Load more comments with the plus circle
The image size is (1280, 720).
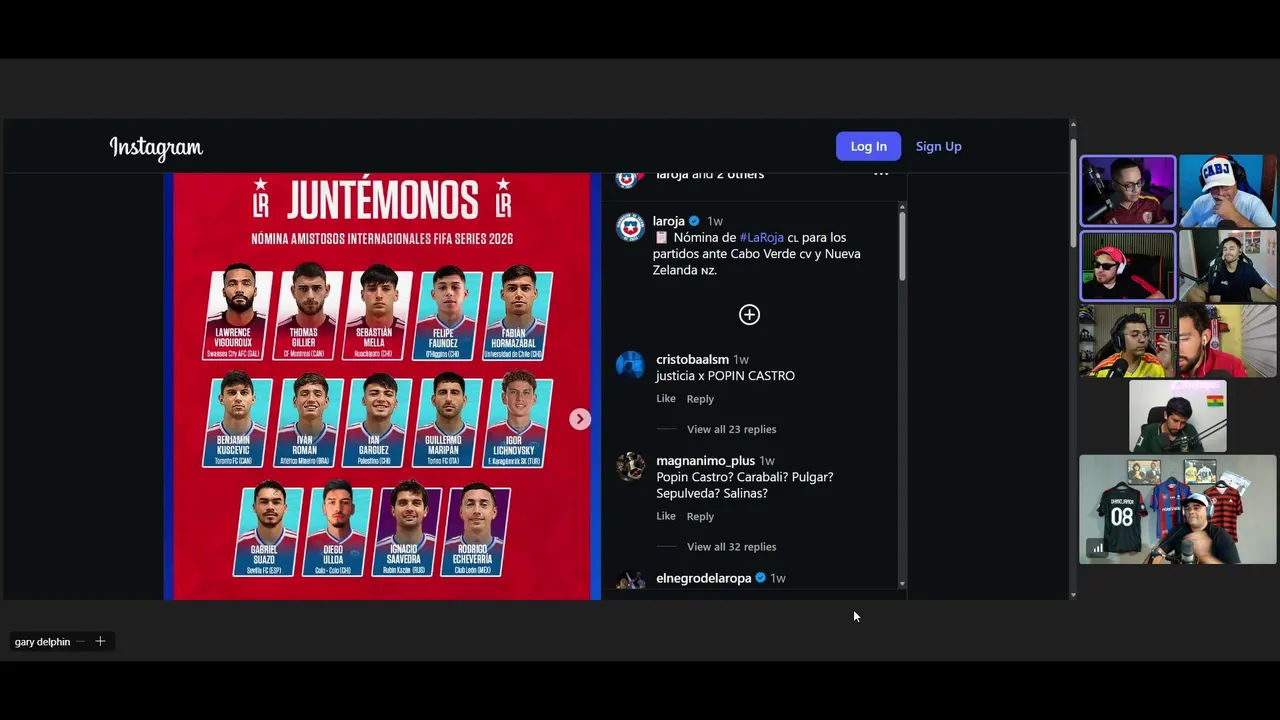pyautogui.click(x=749, y=315)
